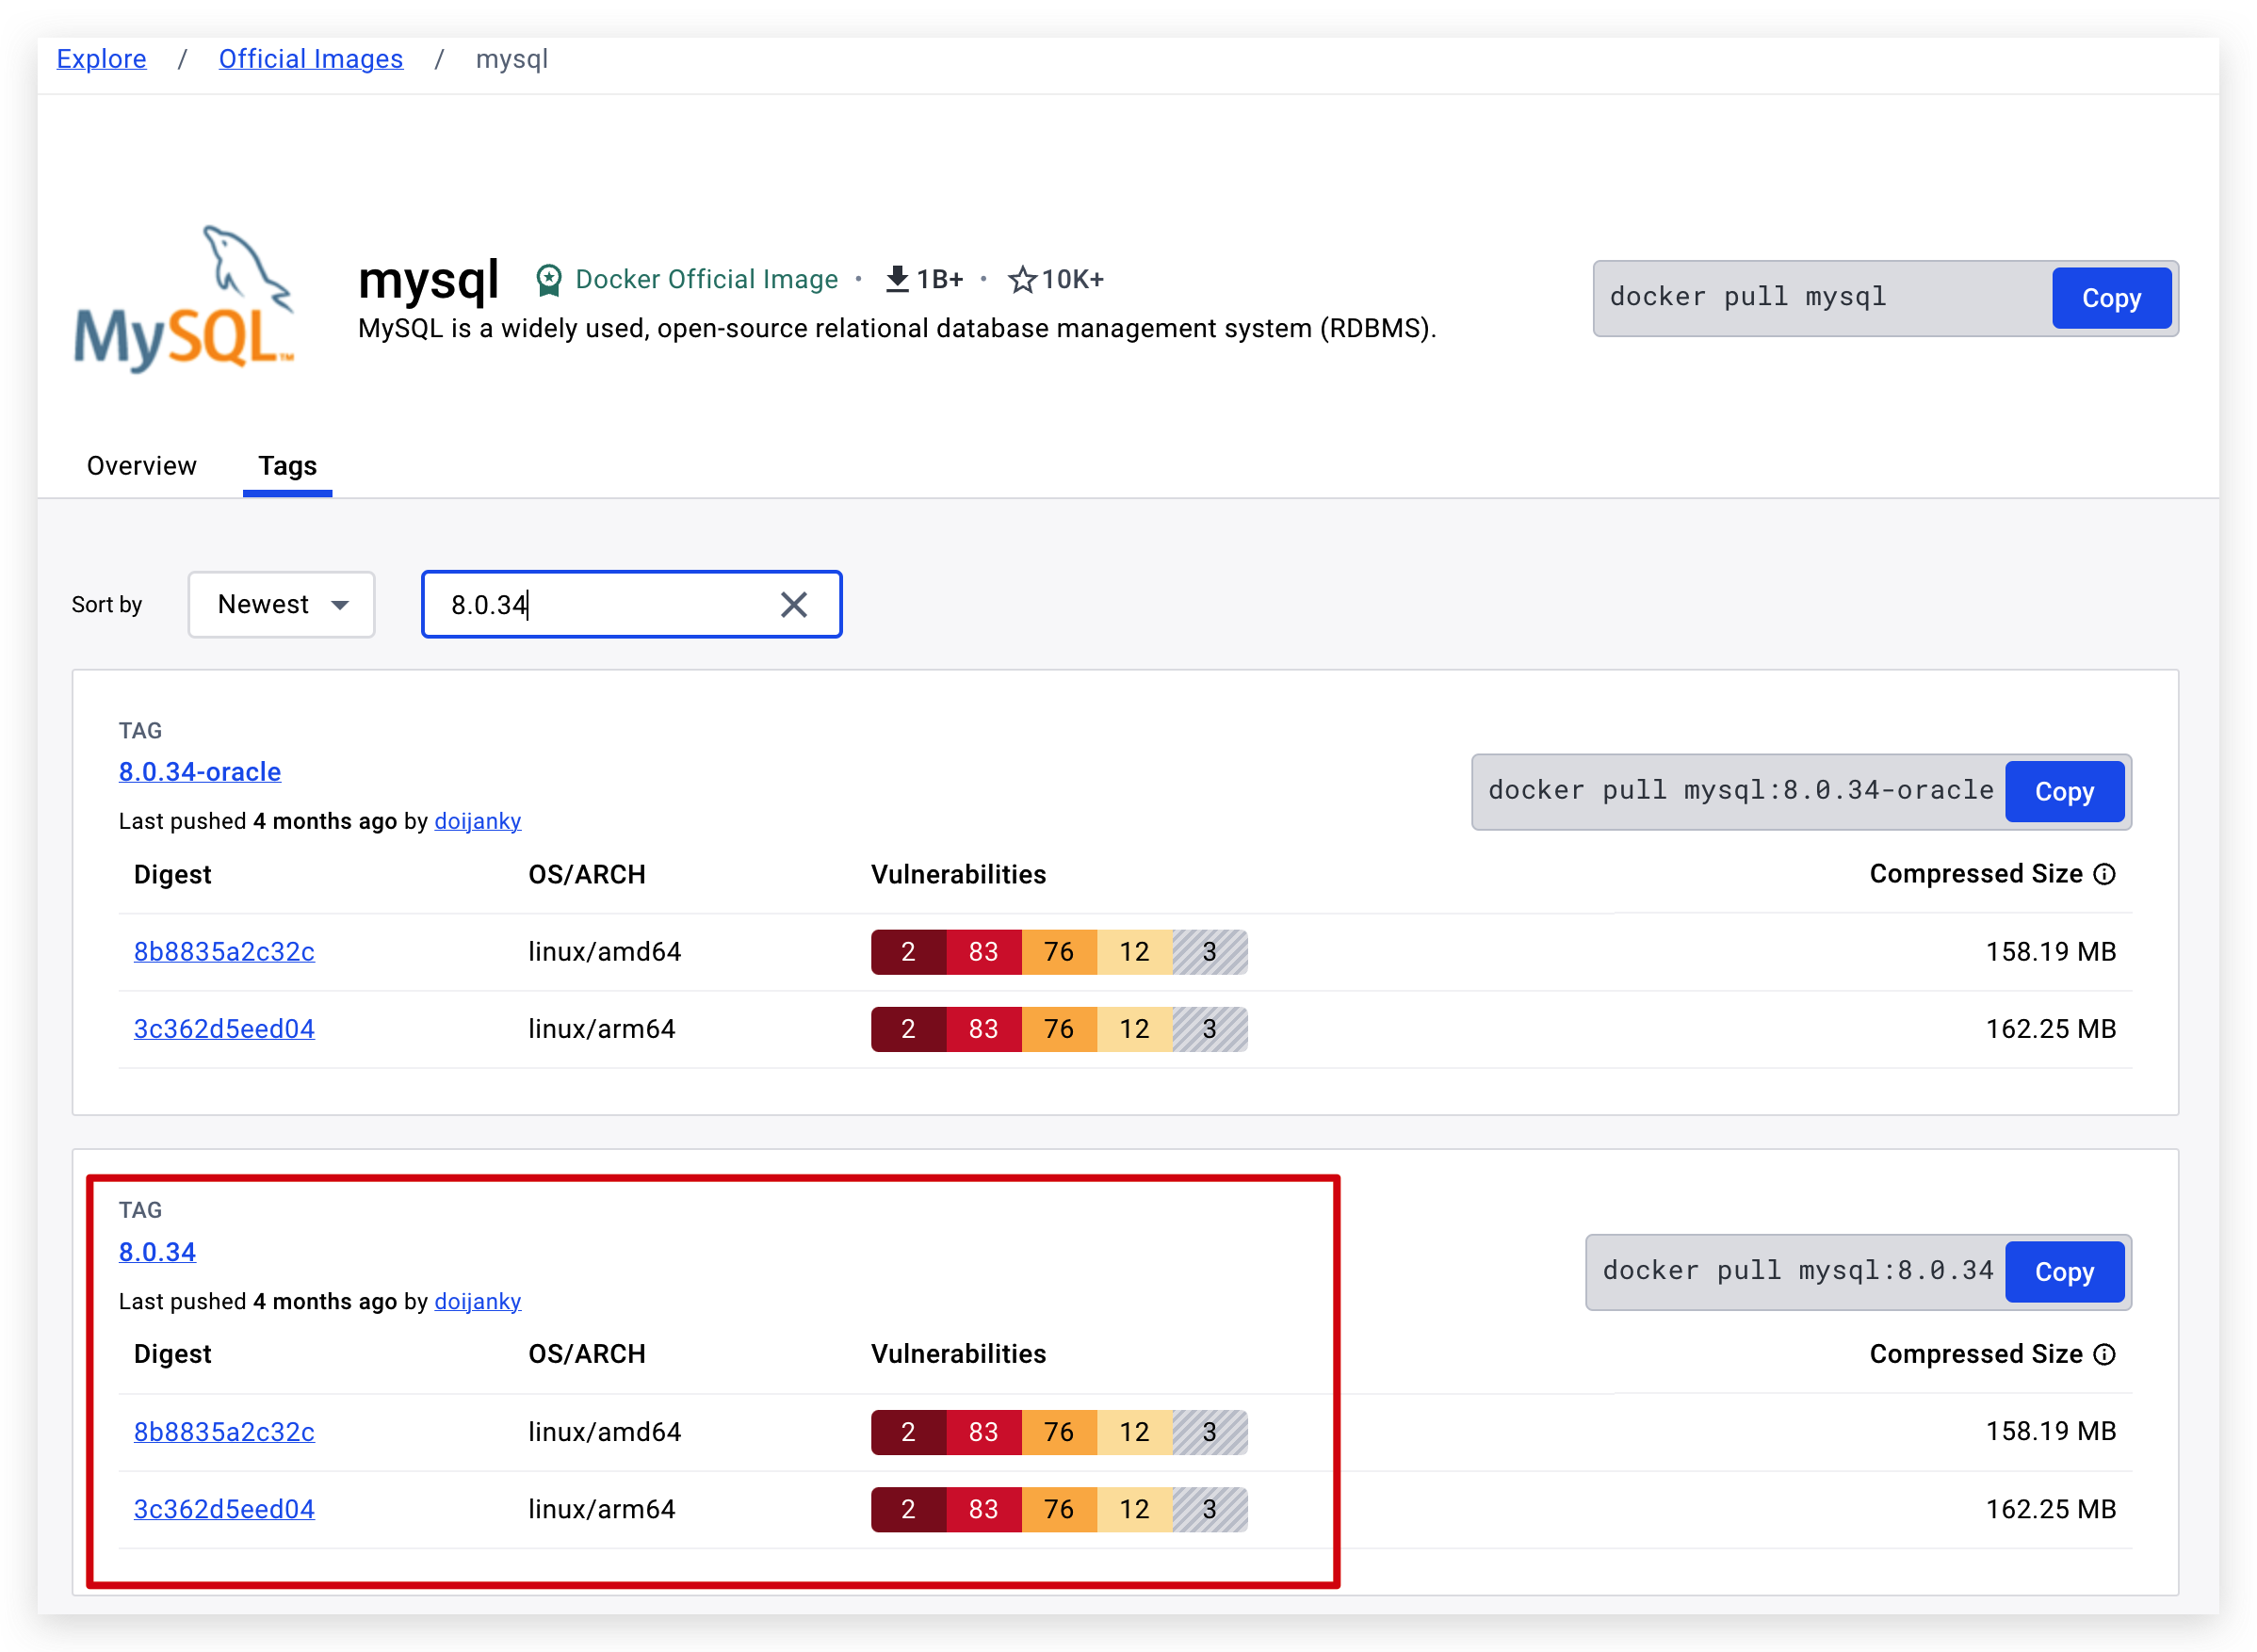Open the Official Images breadcrumb link

[311, 59]
